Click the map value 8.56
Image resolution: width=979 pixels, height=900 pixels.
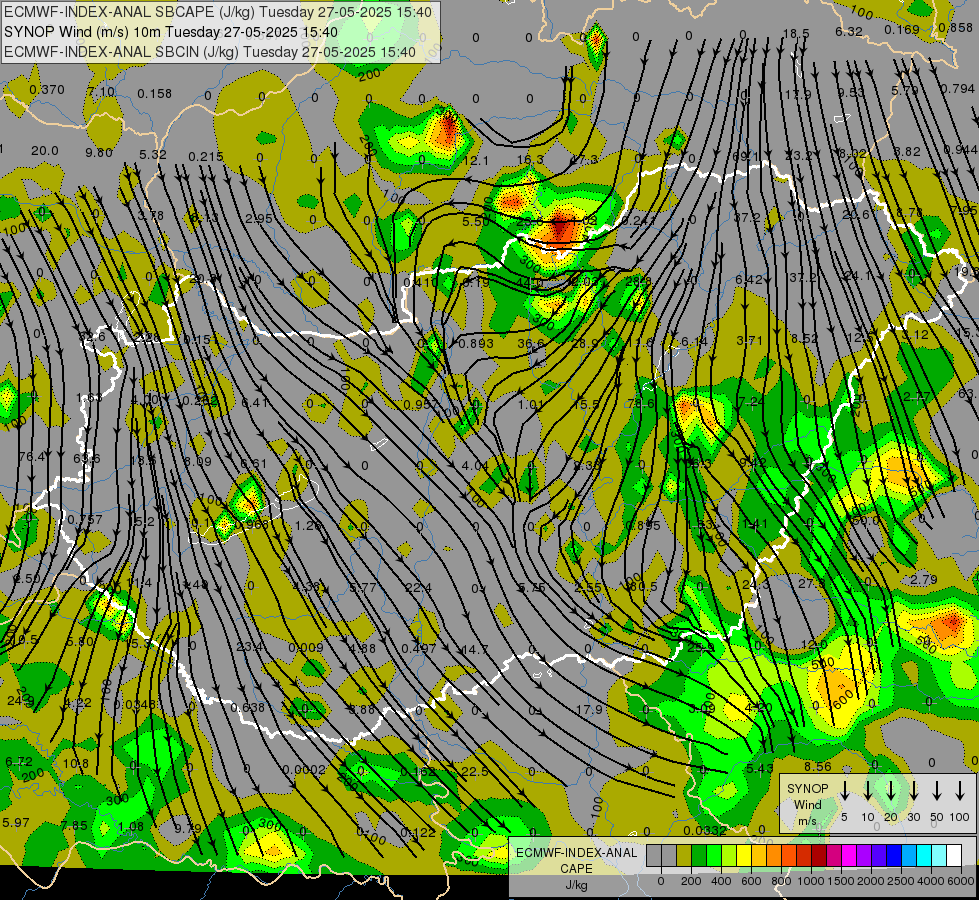pos(818,766)
